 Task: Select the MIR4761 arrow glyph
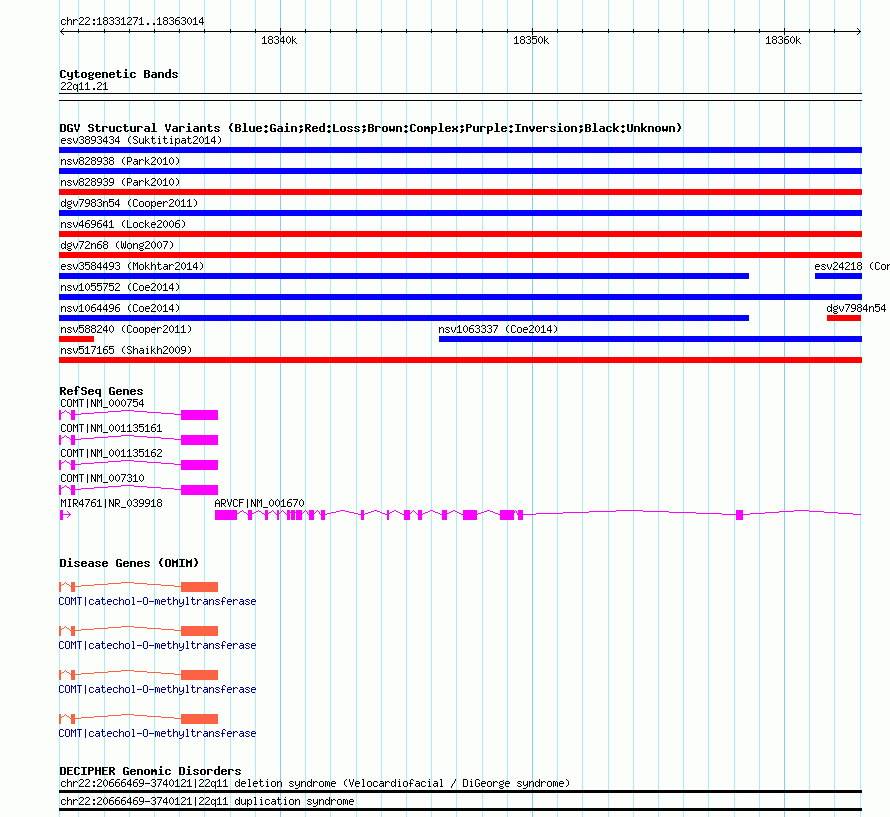click(x=65, y=515)
